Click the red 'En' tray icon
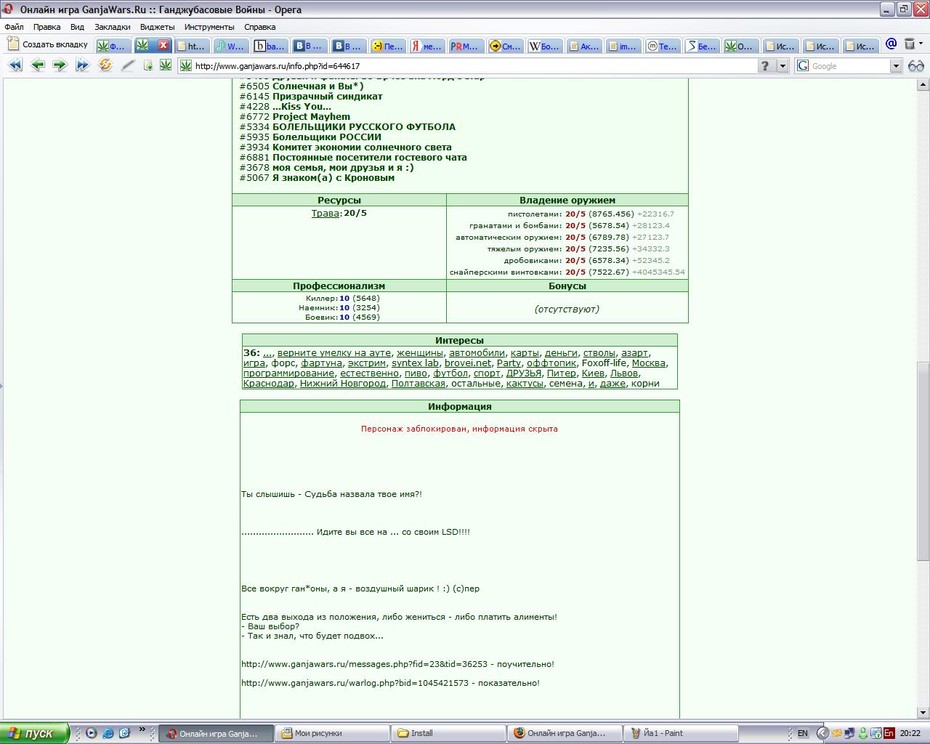 [x=888, y=733]
